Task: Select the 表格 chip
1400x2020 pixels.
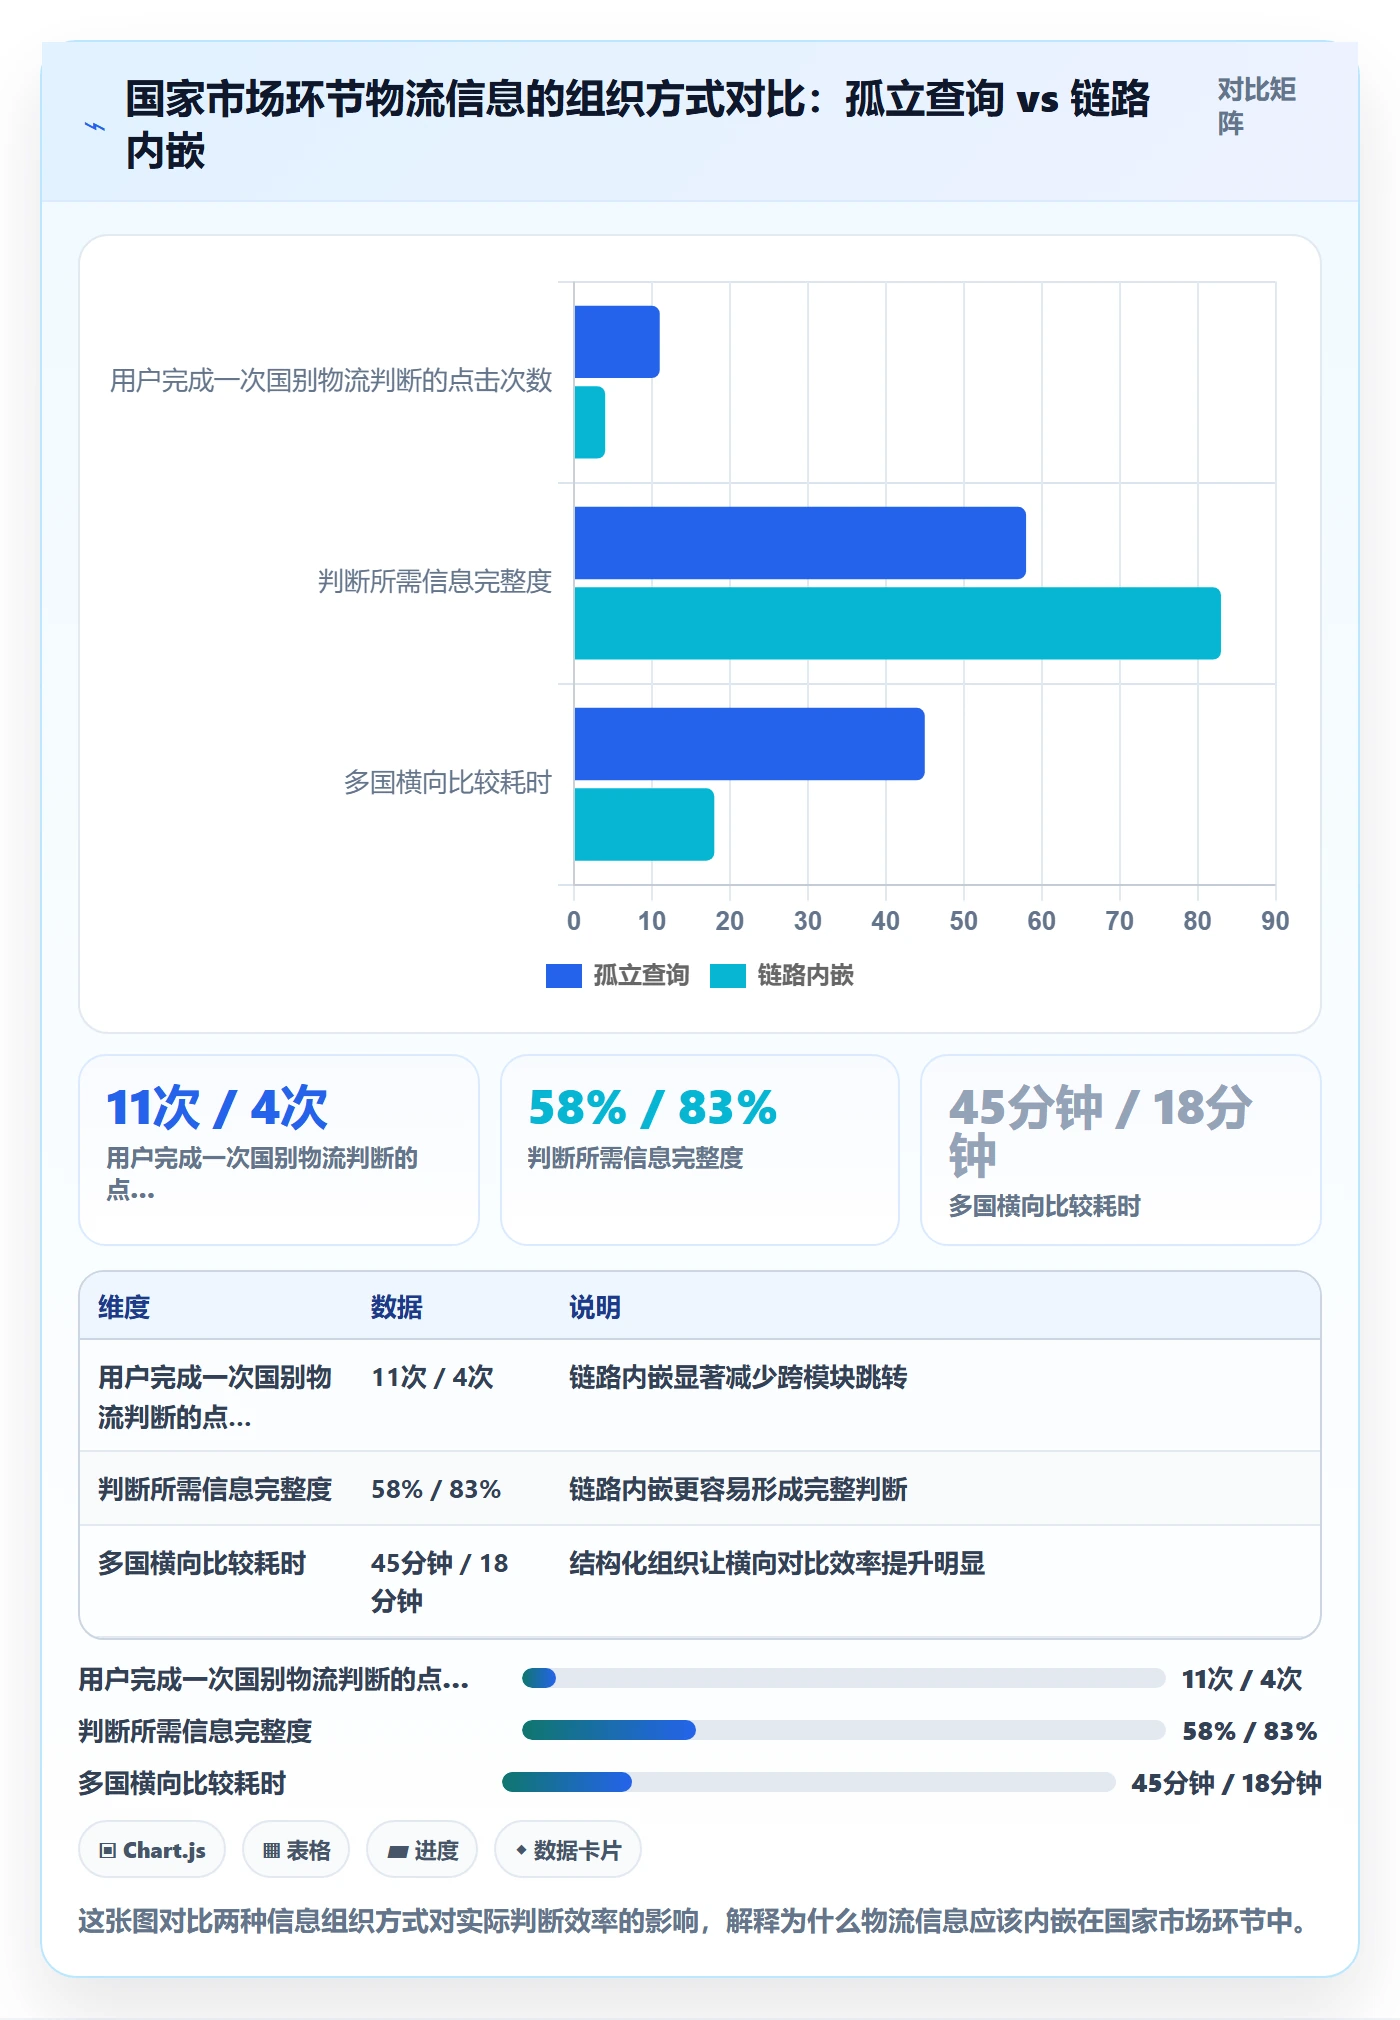Action: [296, 1850]
